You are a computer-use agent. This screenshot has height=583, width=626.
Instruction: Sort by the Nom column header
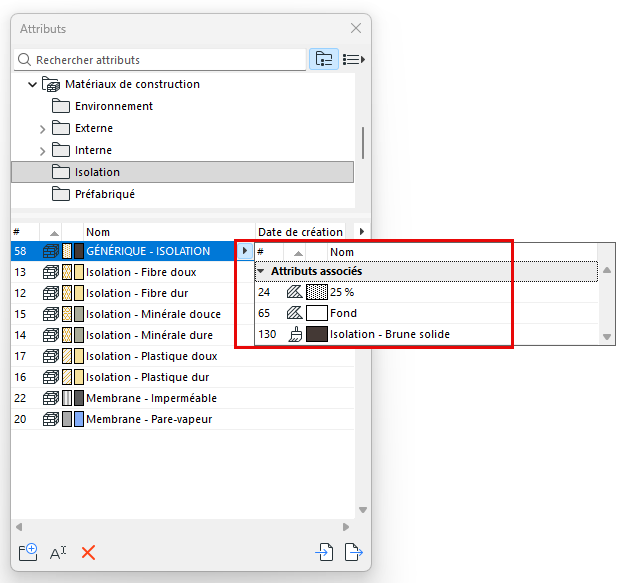[x=169, y=232]
